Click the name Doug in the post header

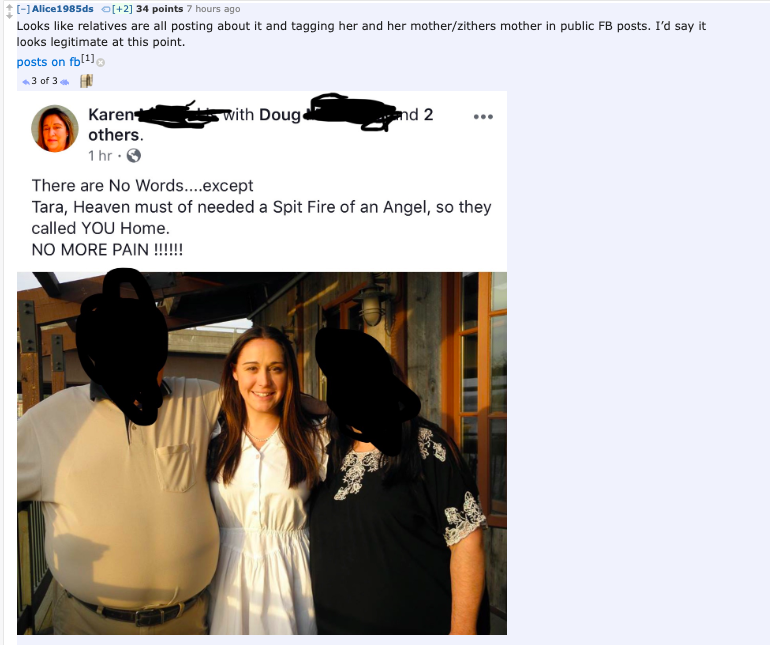pyautogui.click(x=280, y=114)
